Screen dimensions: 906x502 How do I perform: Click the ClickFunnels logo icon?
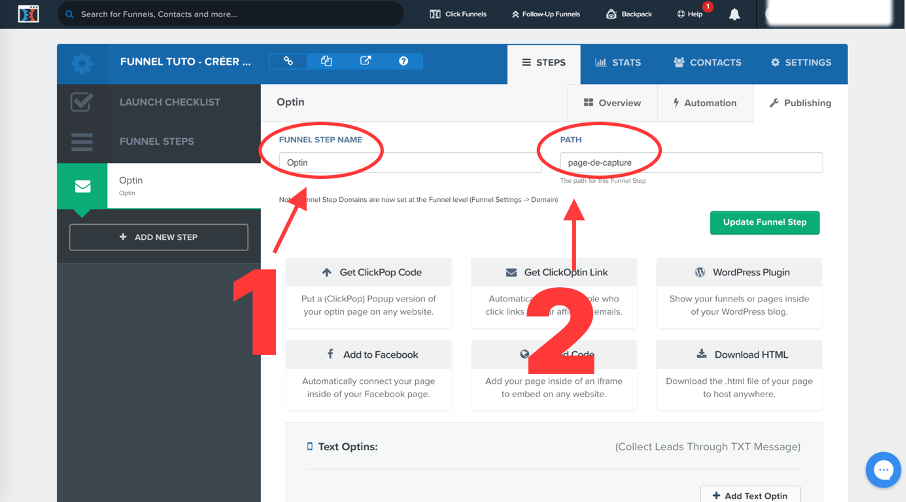(28, 14)
